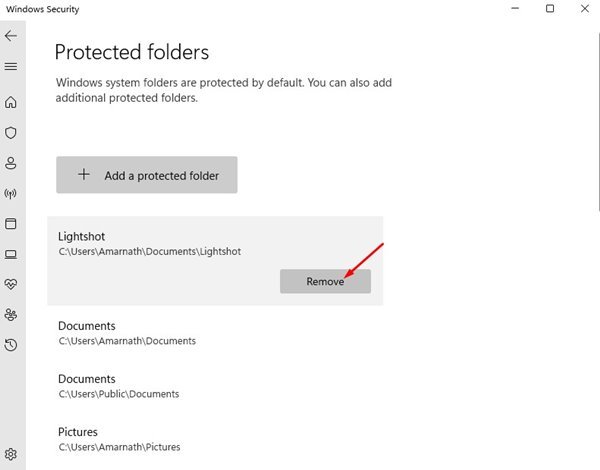
Task: Open the hamburger navigation menu
Action: (x=11, y=67)
